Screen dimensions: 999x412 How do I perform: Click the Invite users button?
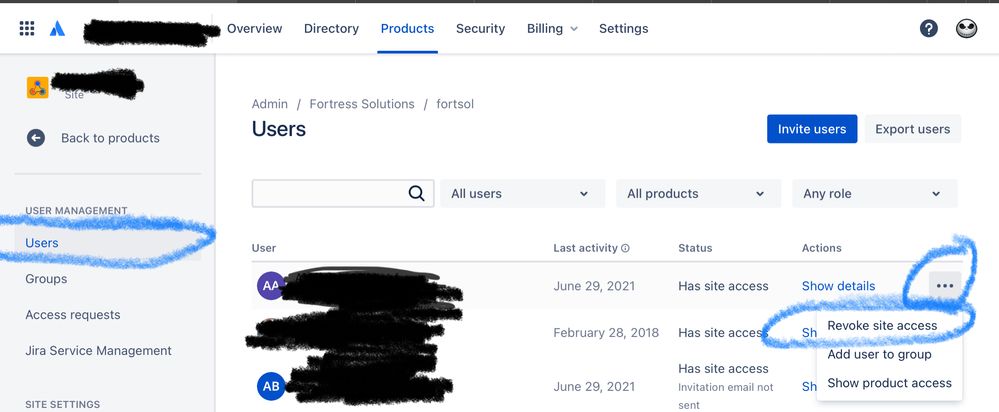tap(812, 129)
